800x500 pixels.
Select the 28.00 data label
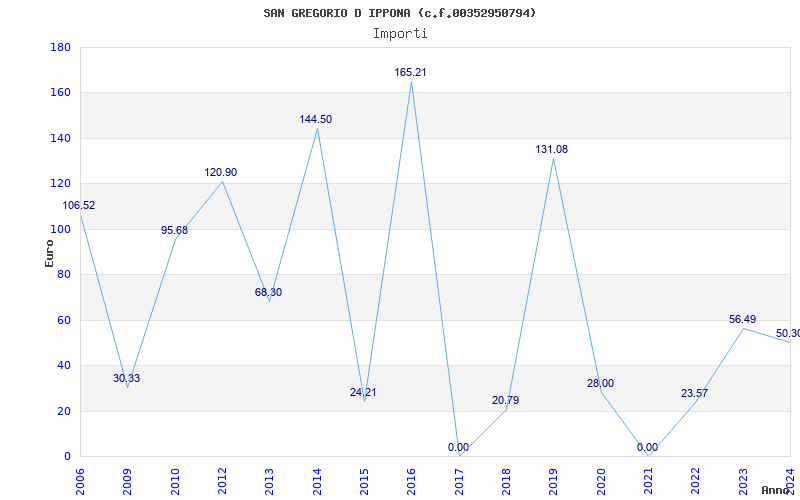[601, 384]
